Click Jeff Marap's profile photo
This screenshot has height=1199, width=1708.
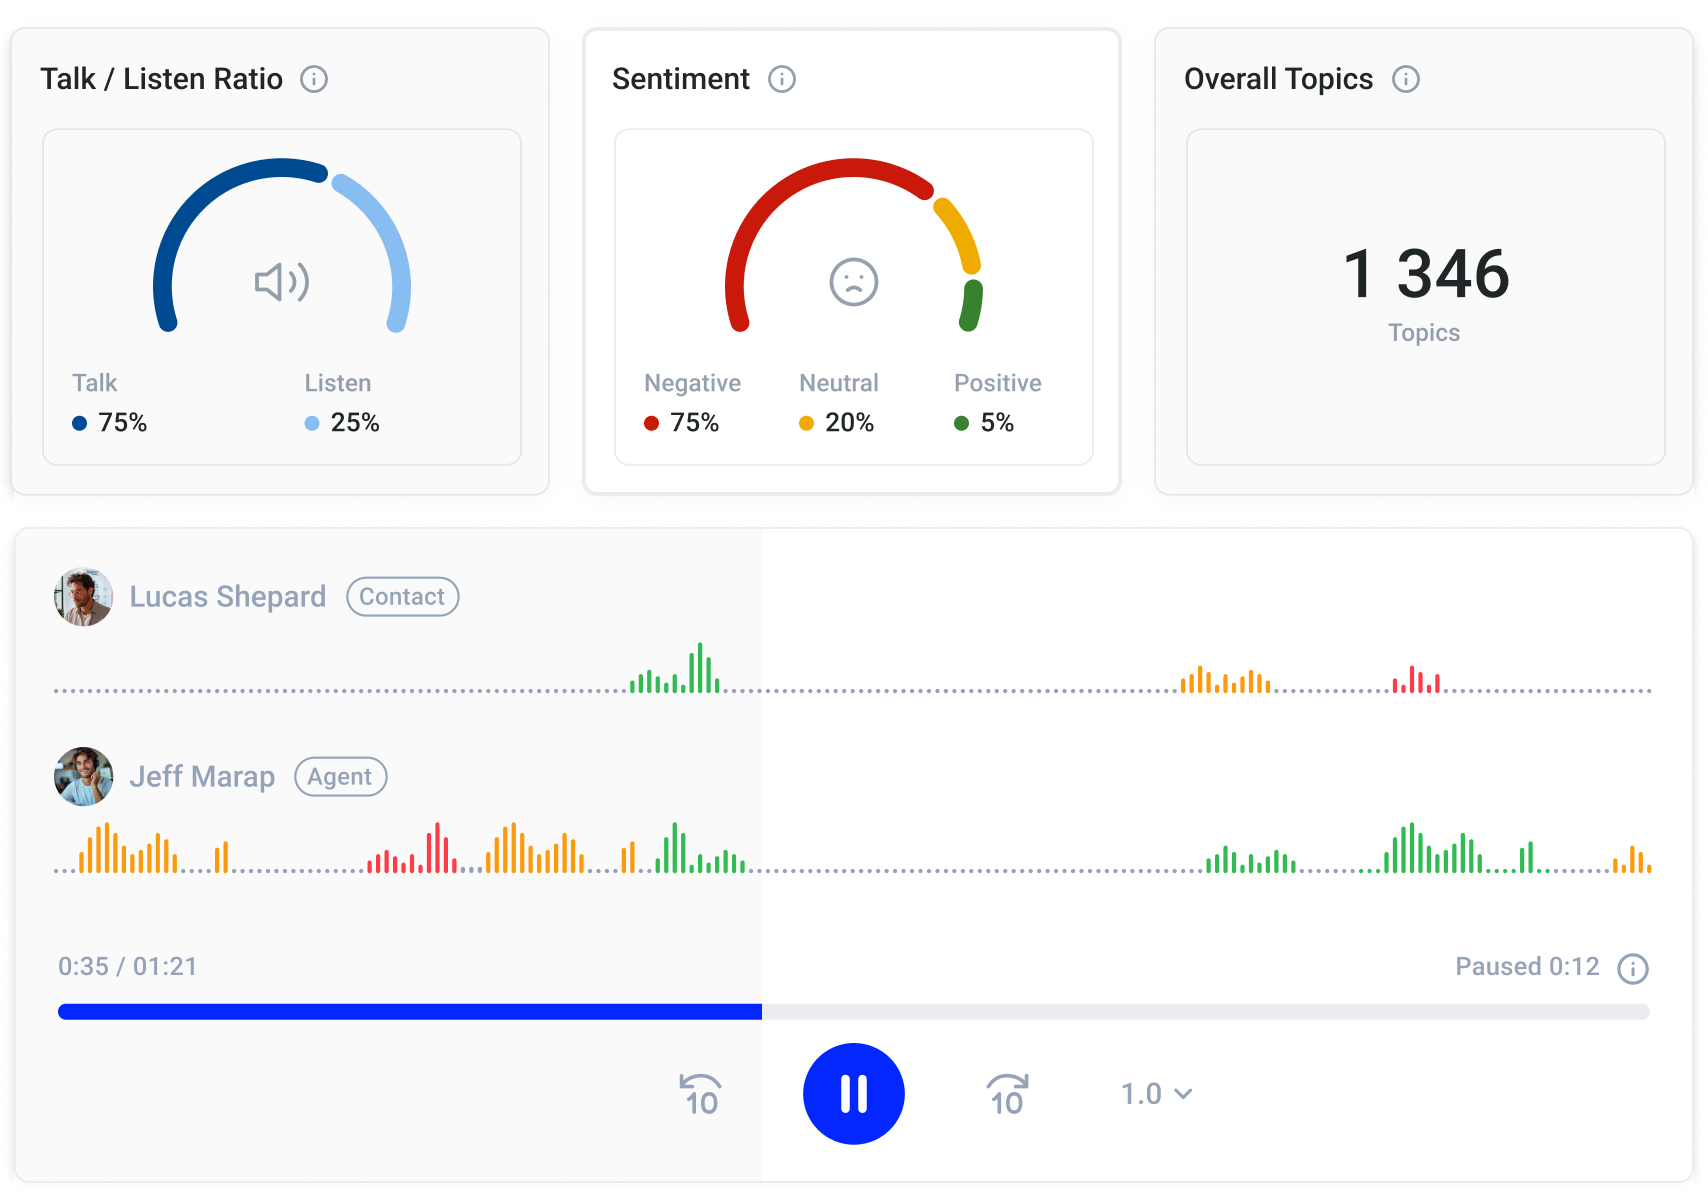pyautogui.click(x=83, y=777)
